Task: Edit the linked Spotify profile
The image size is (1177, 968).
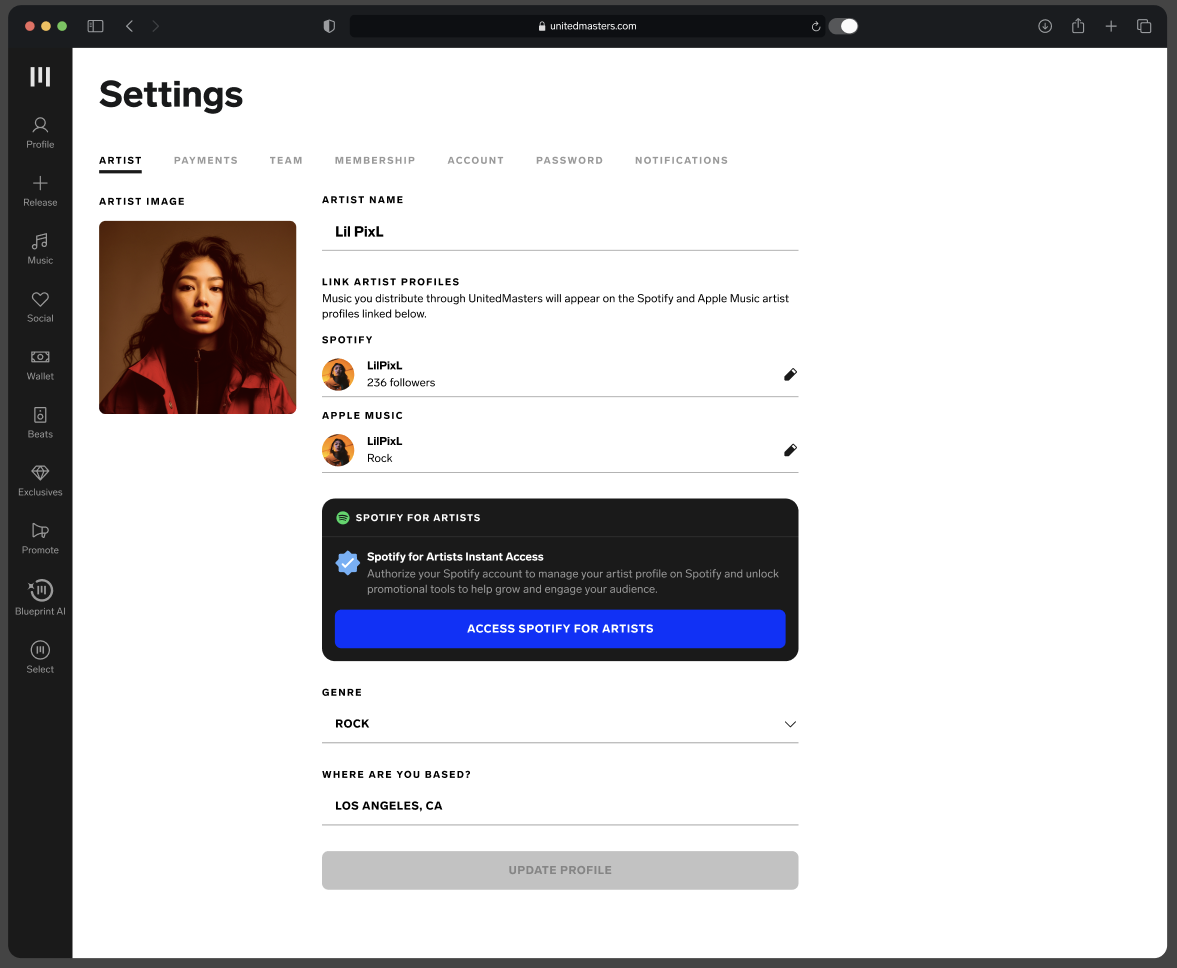Action: click(x=790, y=374)
